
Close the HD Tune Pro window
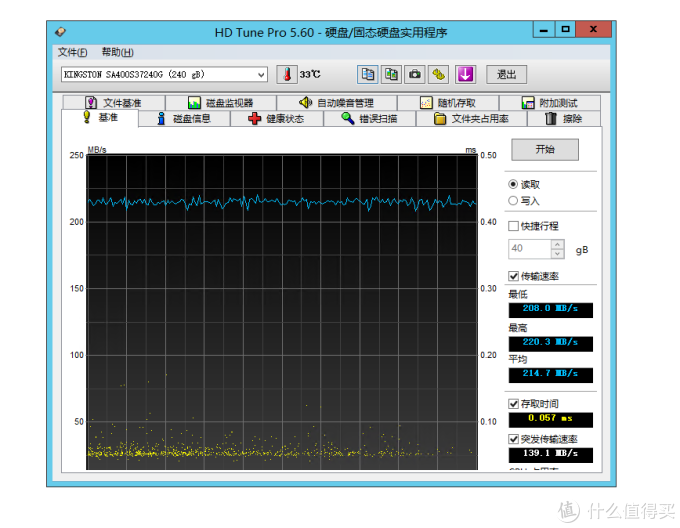593,29
